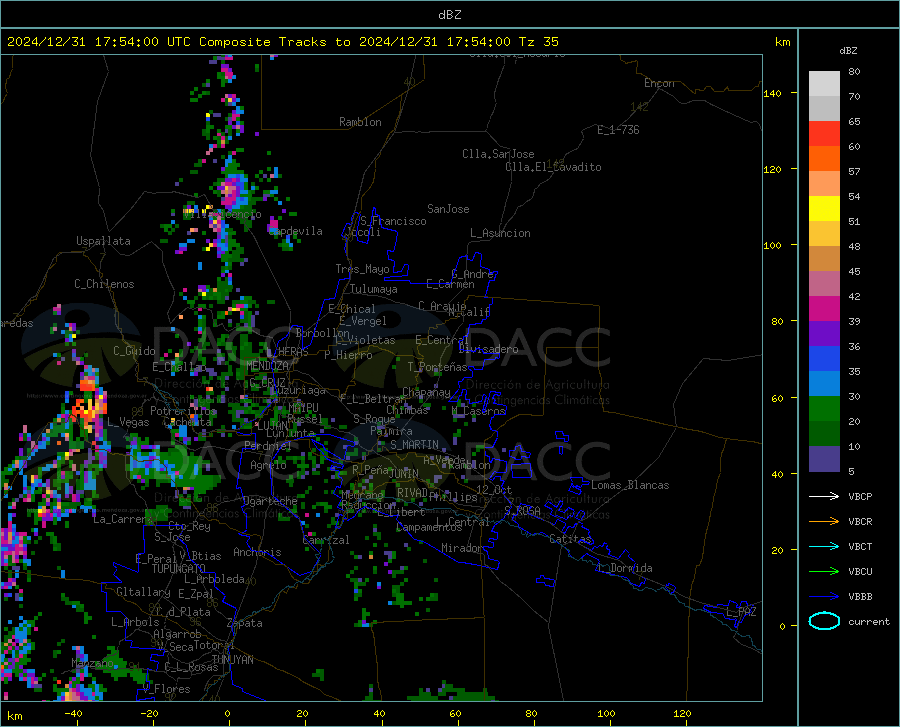The height and width of the screenshot is (727, 900).
Task: Click the 140 km mark on right axis
Action: pos(772,94)
